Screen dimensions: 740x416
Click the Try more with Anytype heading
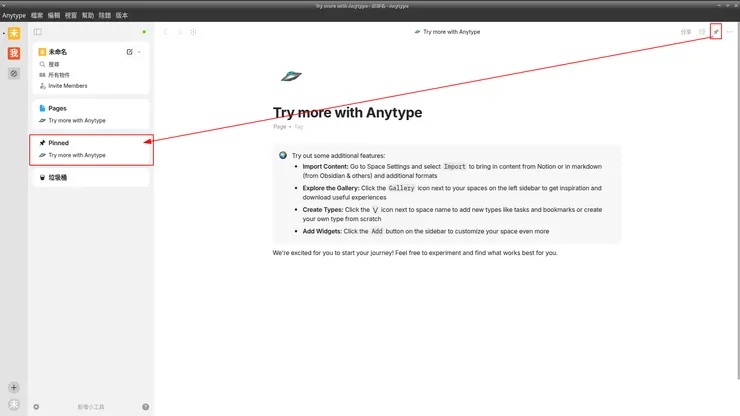(x=347, y=112)
